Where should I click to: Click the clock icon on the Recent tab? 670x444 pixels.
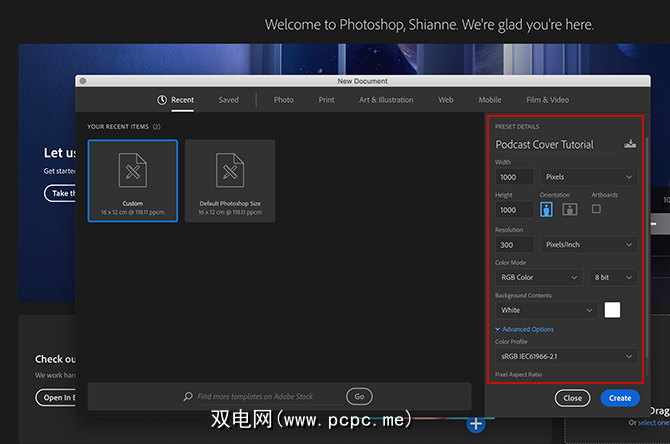pyautogui.click(x=162, y=100)
